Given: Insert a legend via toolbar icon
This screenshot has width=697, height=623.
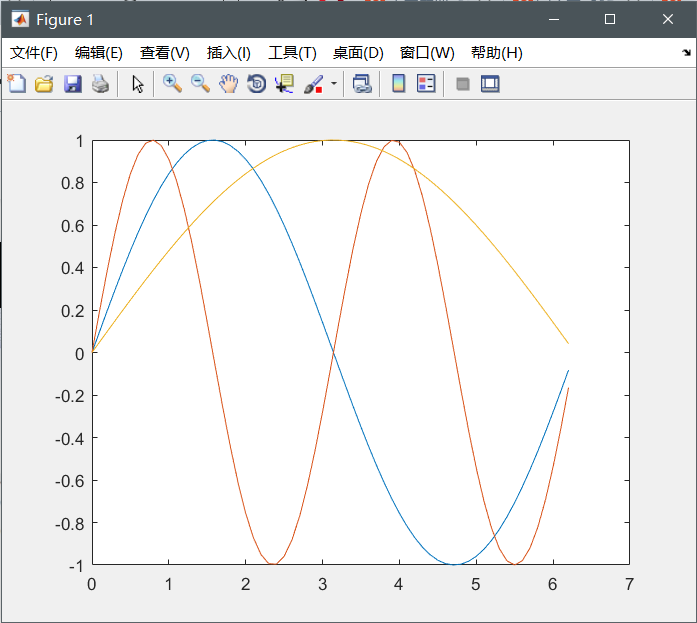Looking at the screenshot, I should (x=426, y=84).
